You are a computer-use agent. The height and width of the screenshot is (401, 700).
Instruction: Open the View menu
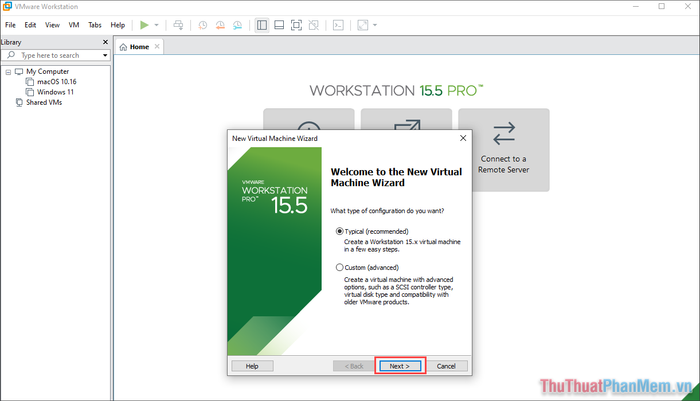(x=52, y=25)
